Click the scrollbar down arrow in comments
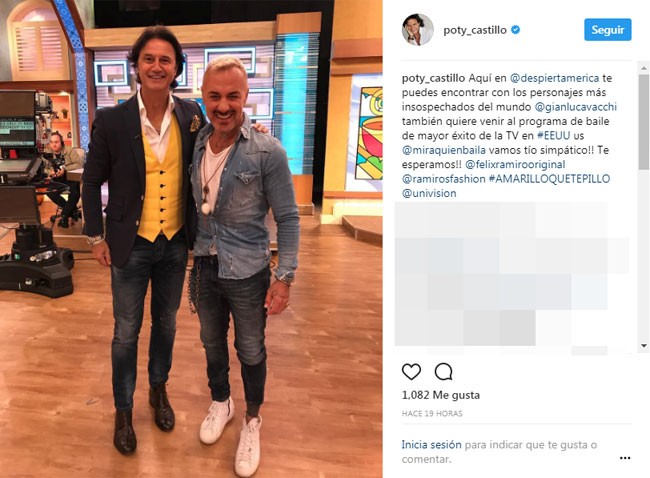The width and height of the screenshot is (650, 478). [x=644, y=345]
